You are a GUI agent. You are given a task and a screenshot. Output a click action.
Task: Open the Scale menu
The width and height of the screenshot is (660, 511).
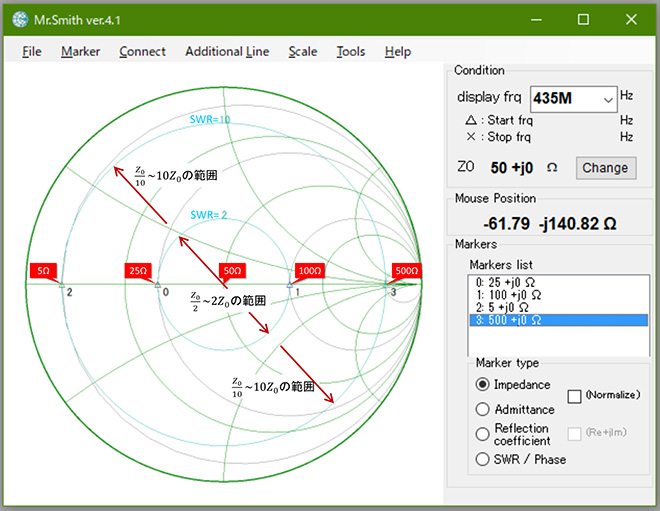[x=303, y=51]
